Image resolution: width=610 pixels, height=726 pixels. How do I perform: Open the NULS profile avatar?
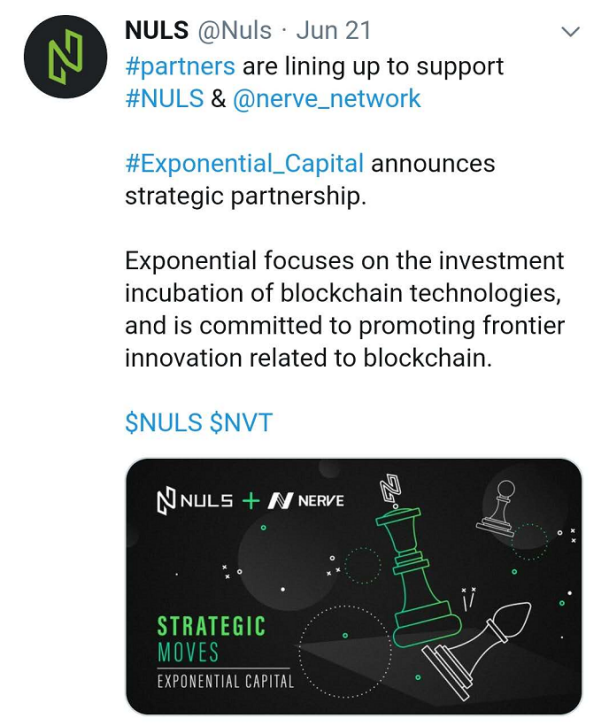65,56
